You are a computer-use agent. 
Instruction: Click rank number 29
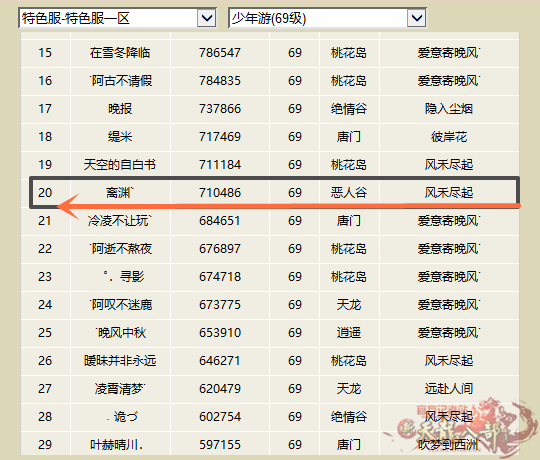45,445
